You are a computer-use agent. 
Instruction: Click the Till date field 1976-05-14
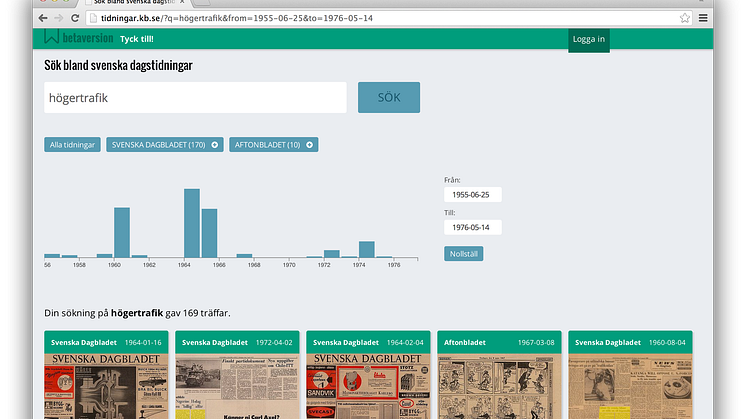472,227
